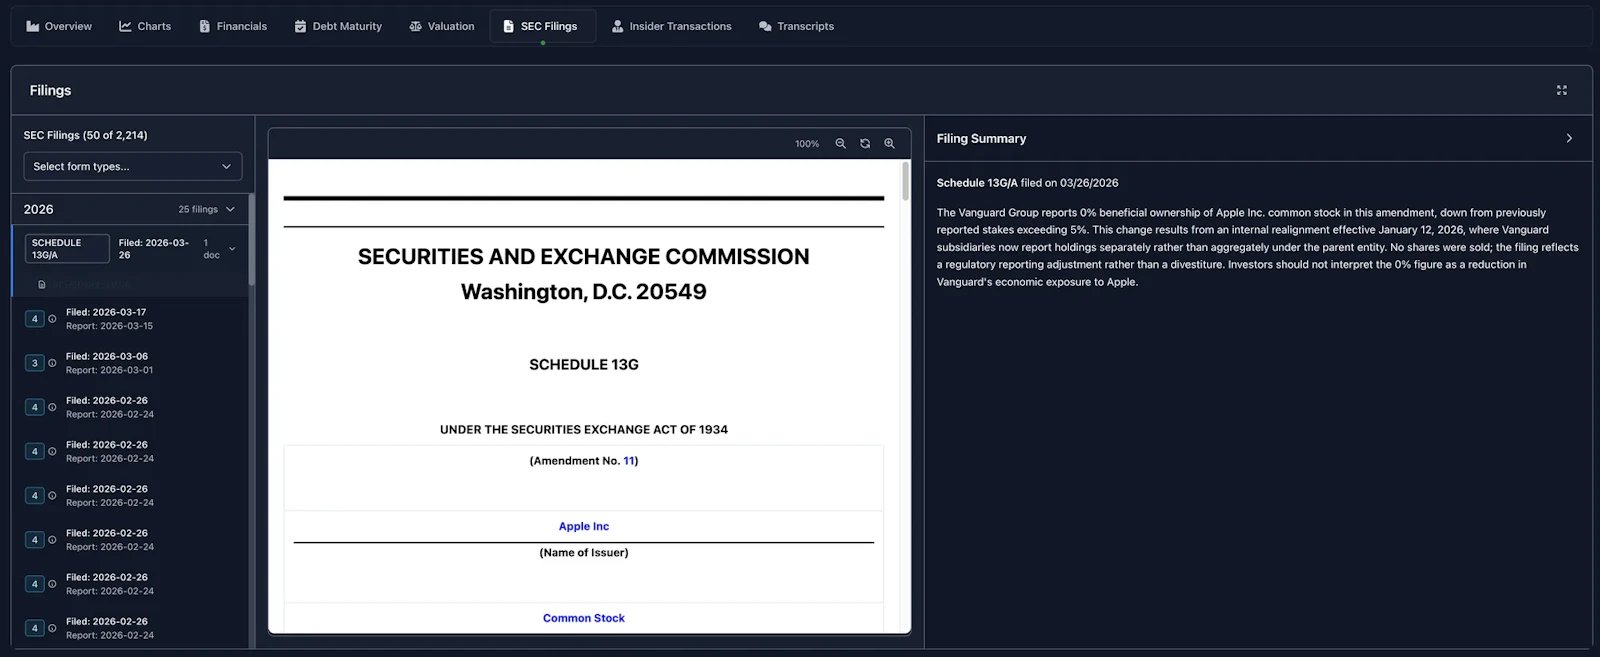
Task: Open the Debt Maturity tab
Action: 338,26
